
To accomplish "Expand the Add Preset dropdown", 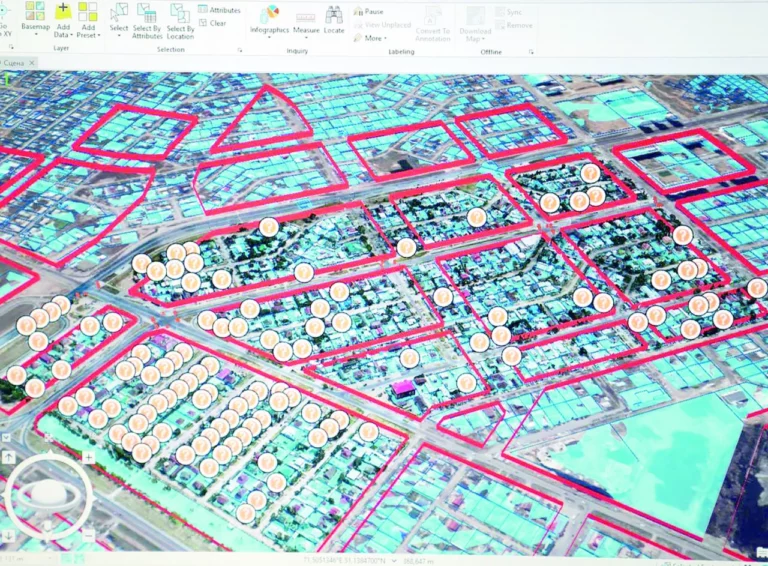I will tap(88, 34).
